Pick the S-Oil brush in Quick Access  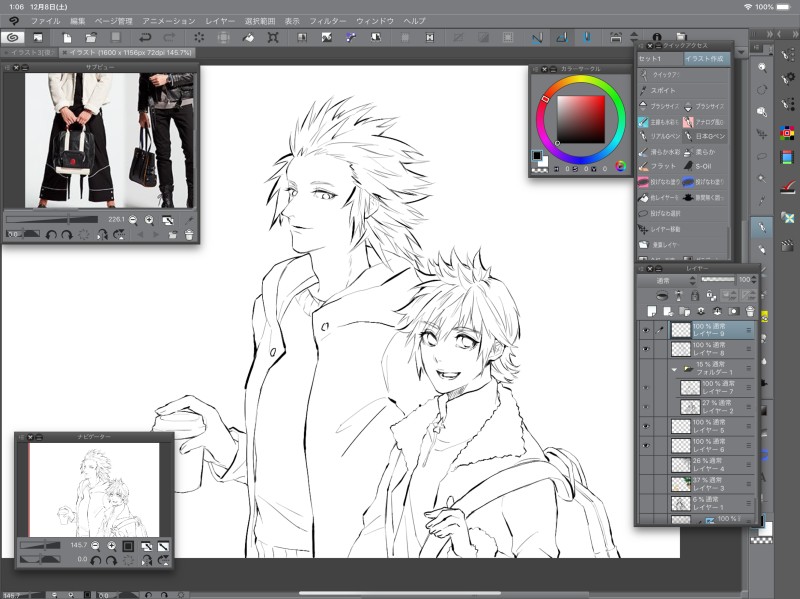coord(704,165)
